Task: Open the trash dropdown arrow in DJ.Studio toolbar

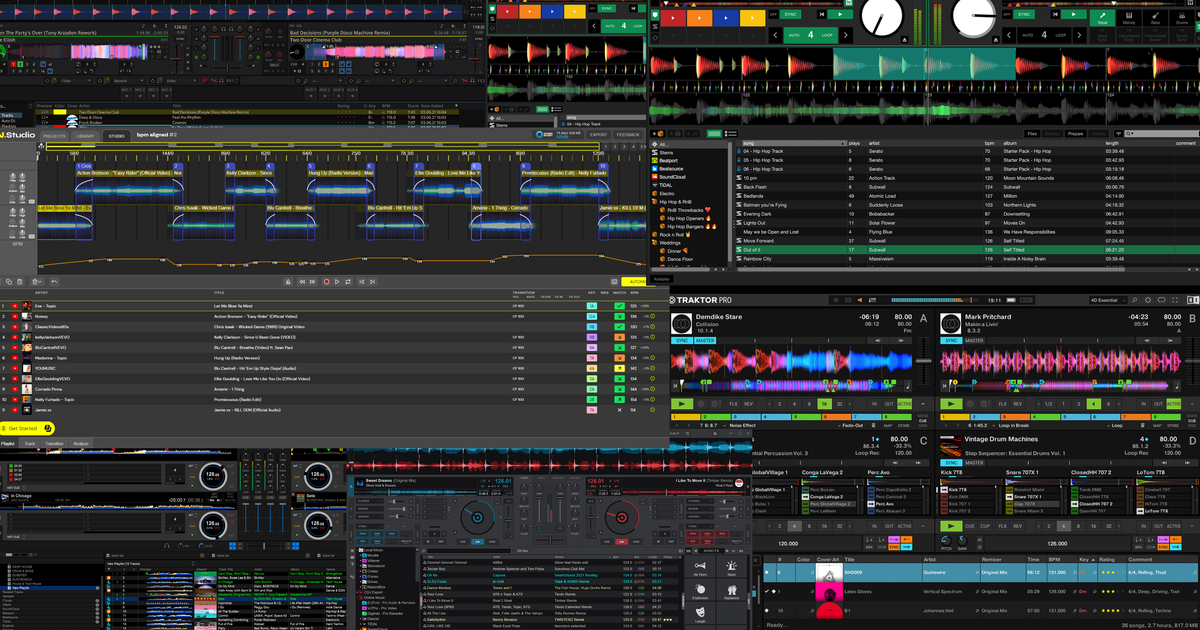Action: click(x=41, y=281)
